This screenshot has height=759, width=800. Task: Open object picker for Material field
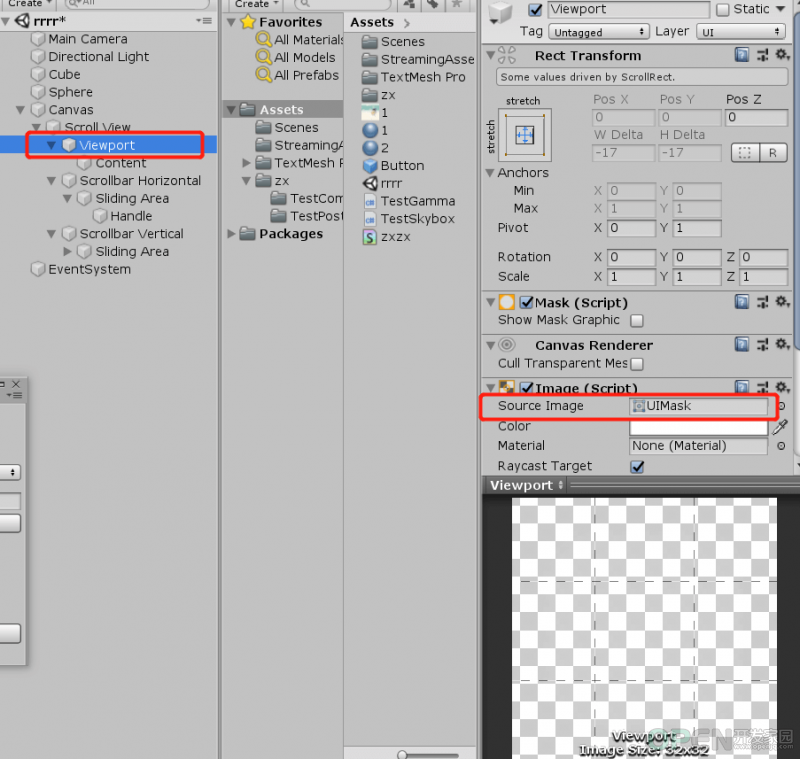pyautogui.click(x=781, y=446)
